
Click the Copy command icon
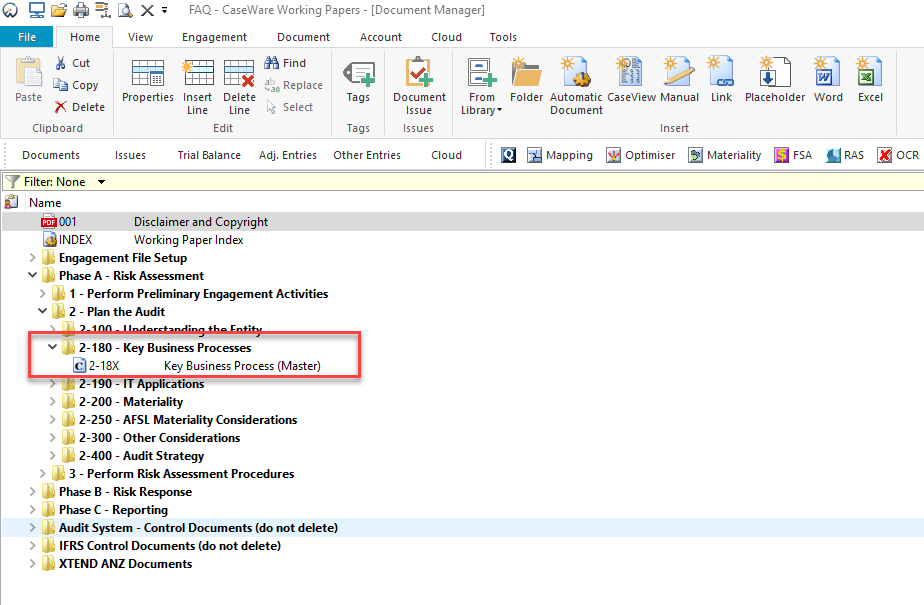61,85
